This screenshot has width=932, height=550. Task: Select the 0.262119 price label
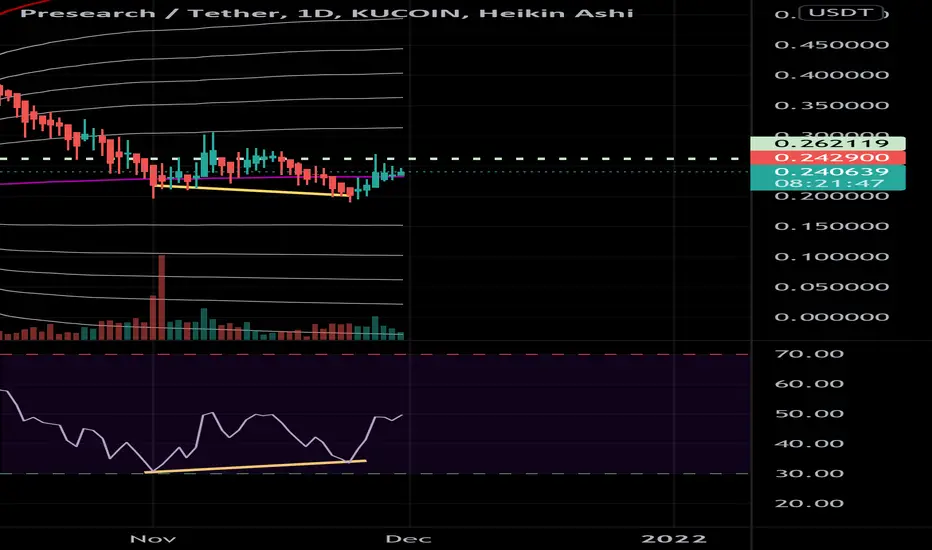pyautogui.click(x=828, y=143)
